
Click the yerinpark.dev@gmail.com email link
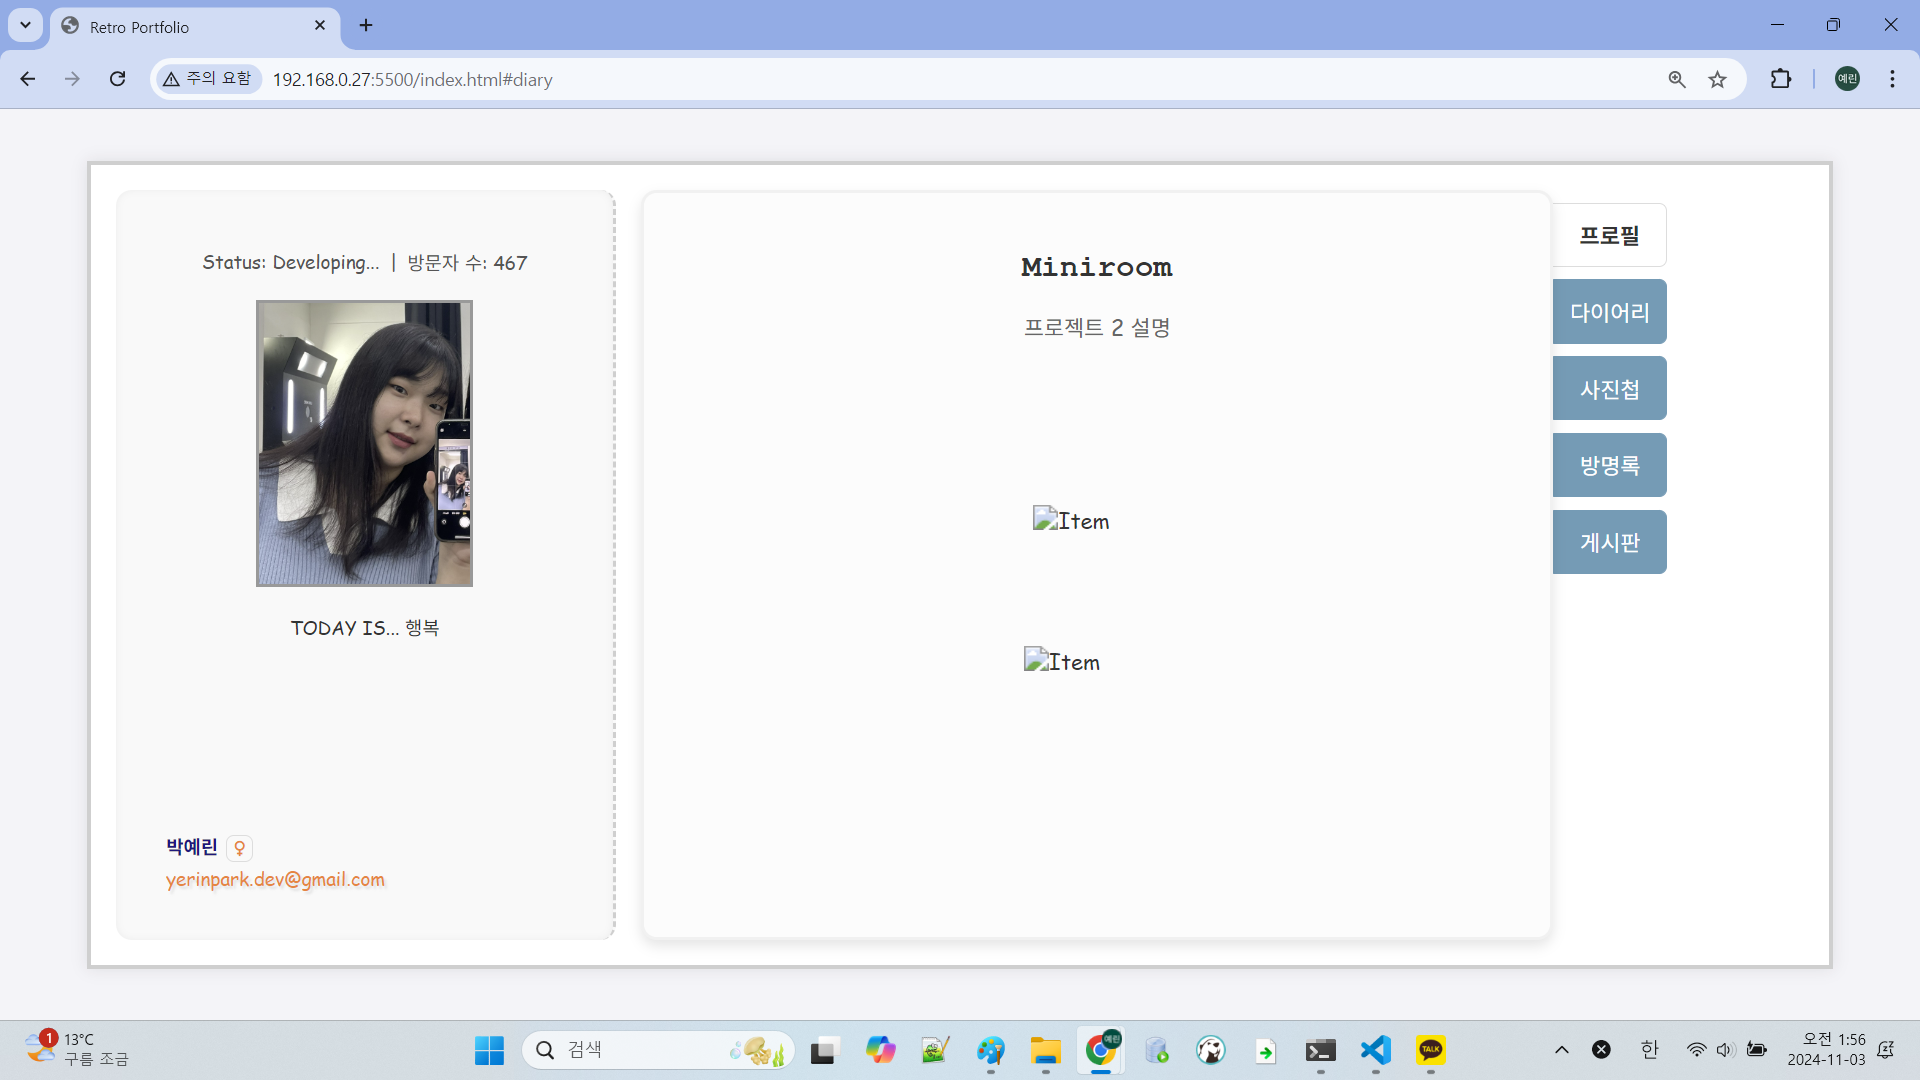point(275,880)
